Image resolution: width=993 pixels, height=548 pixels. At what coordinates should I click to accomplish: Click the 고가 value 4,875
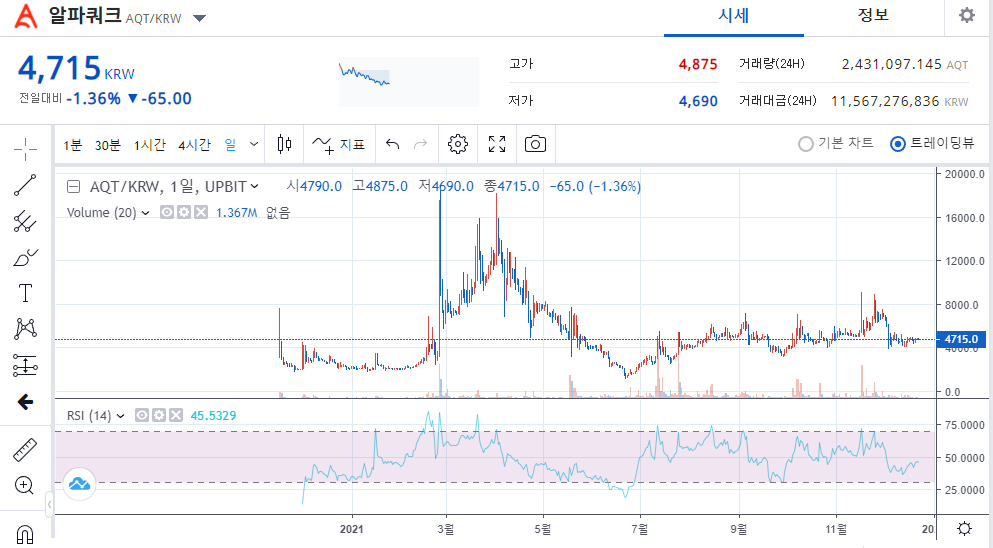(698, 65)
